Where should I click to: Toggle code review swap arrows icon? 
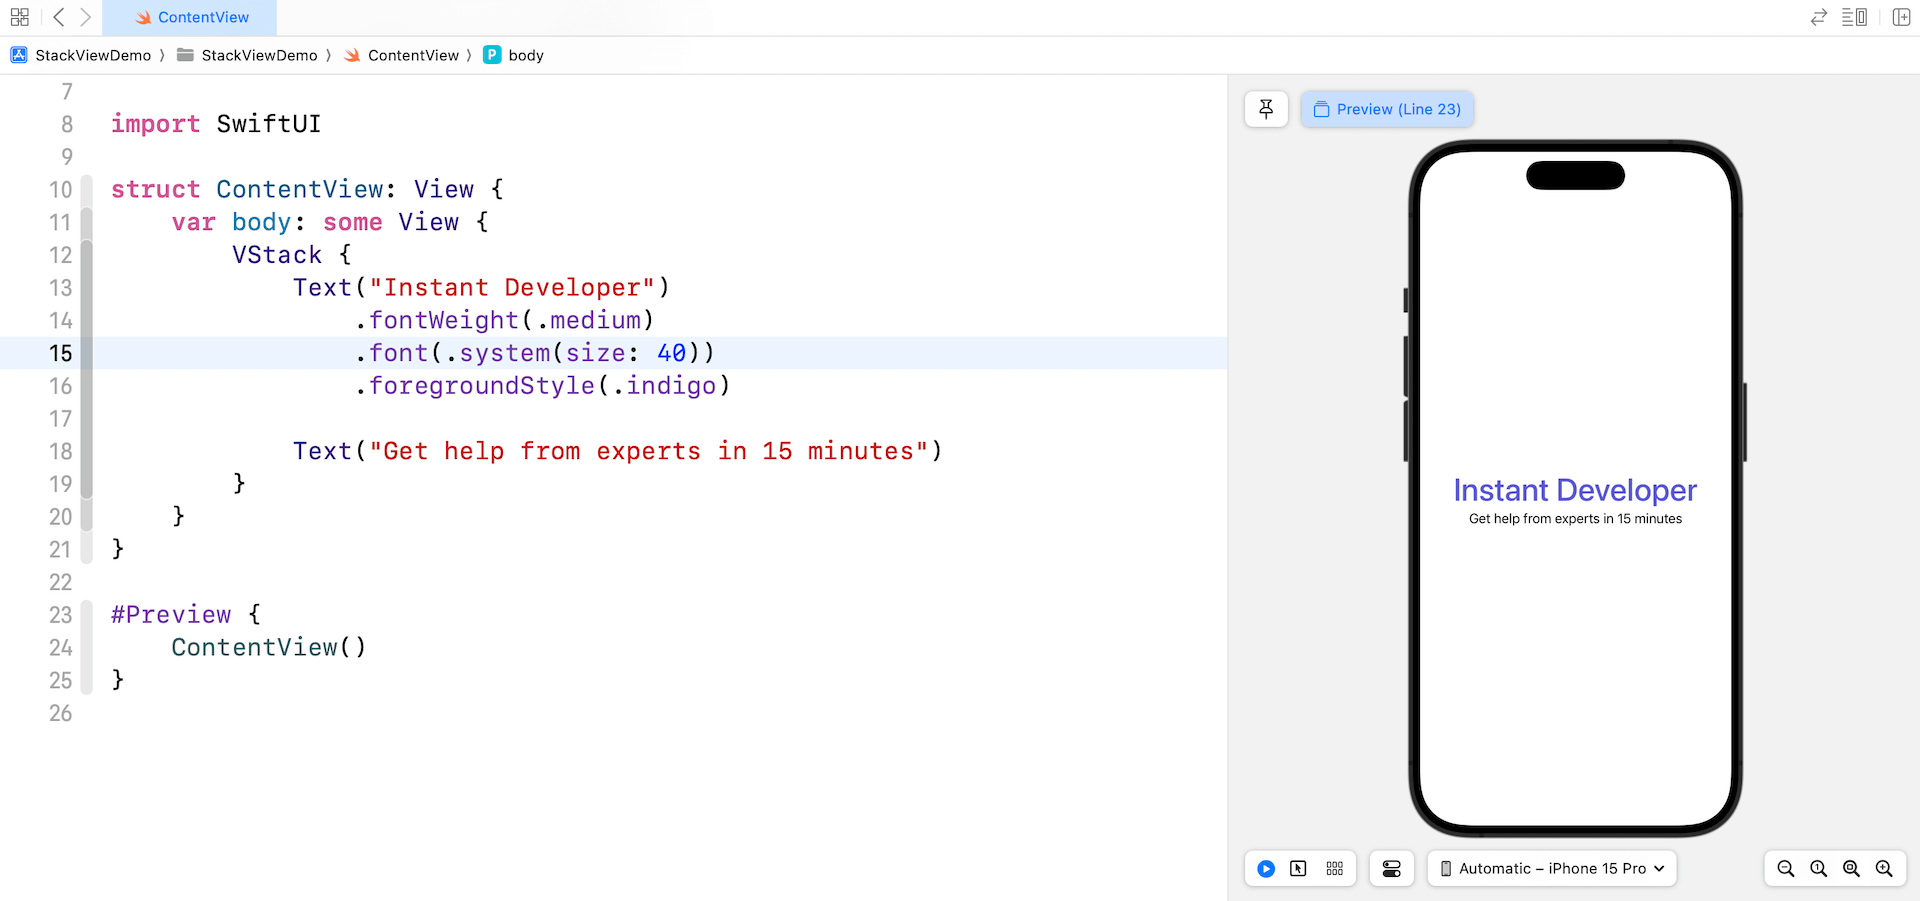coord(1819,17)
